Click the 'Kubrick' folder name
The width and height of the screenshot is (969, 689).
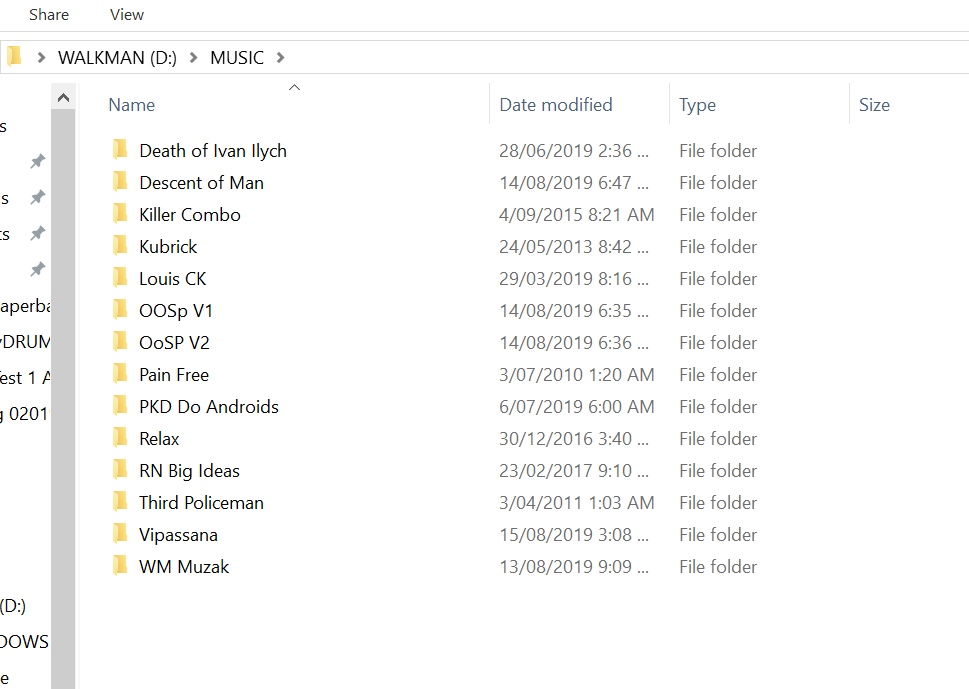(168, 247)
